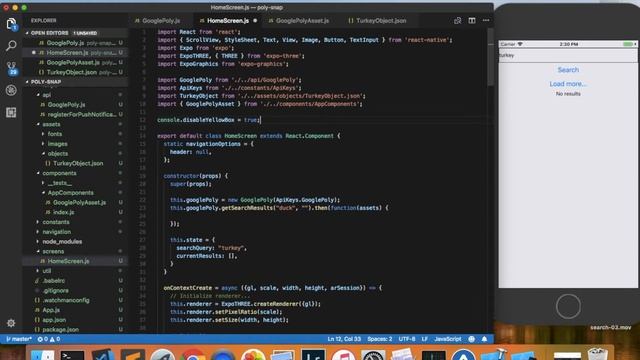This screenshot has width=640, height=360.
Task: Open the Extensions view
Action: pyautogui.click(x=11, y=112)
